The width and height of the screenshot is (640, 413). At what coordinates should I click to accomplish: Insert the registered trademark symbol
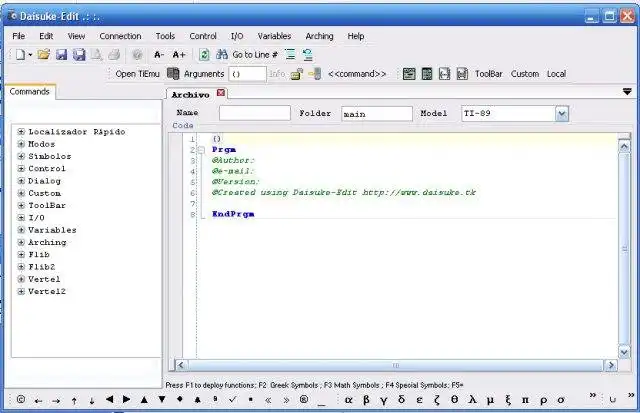click(304, 399)
